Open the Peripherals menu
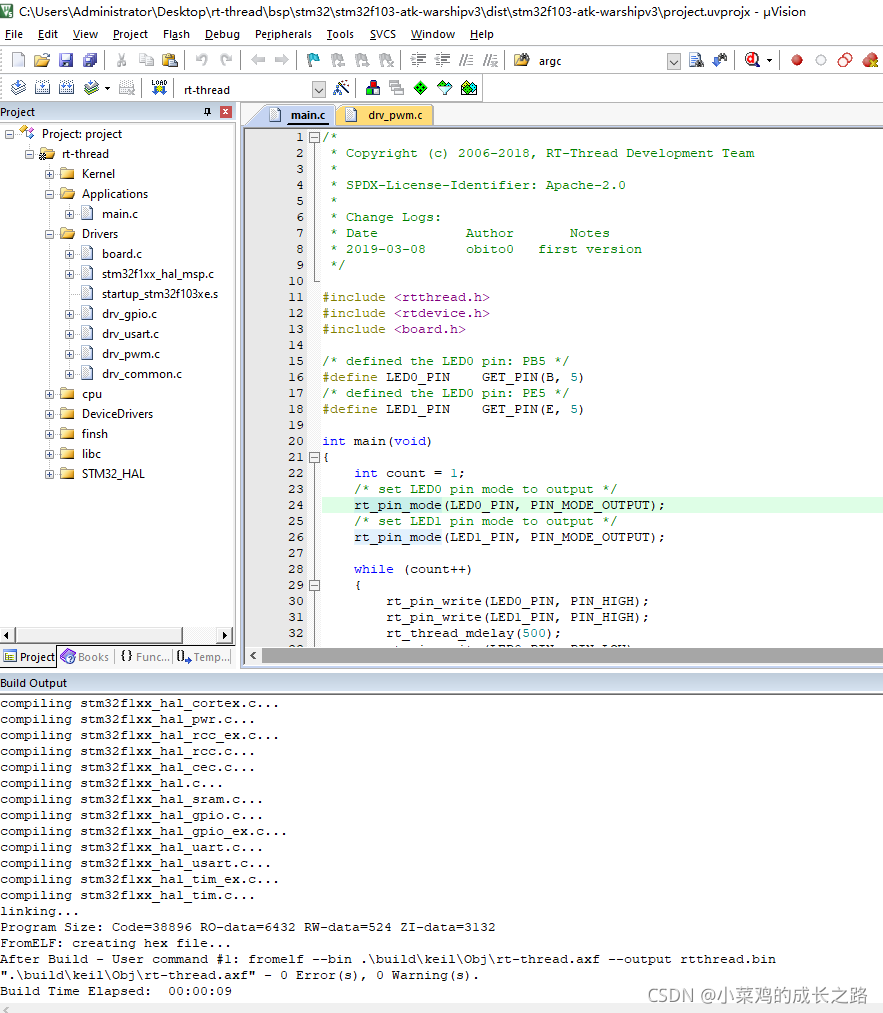This screenshot has width=883, height=1013. (283, 34)
